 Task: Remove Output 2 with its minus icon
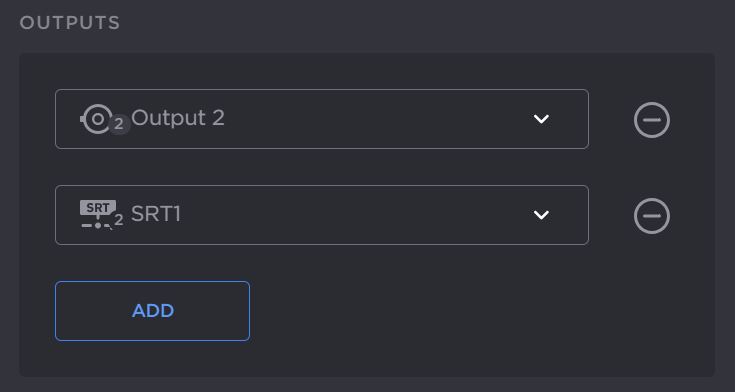click(x=652, y=120)
